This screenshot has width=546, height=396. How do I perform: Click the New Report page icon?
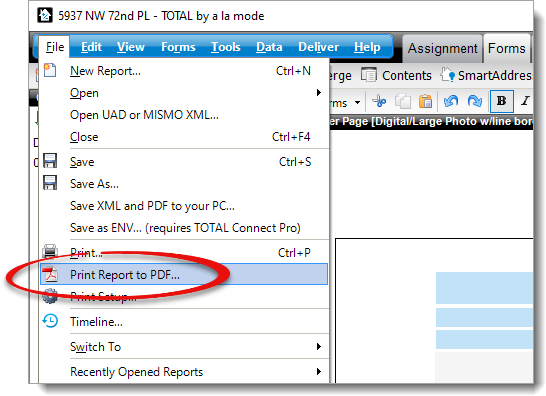coord(50,70)
